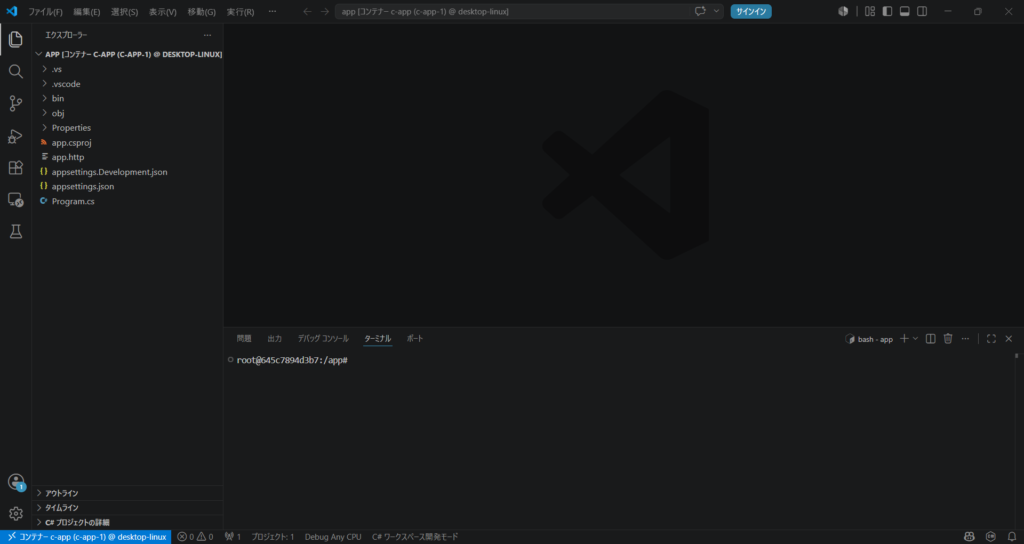Click the VS Code logo in title bar
Image resolution: width=1024 pixels, height=544 pixels.
(x=12, y=11)
